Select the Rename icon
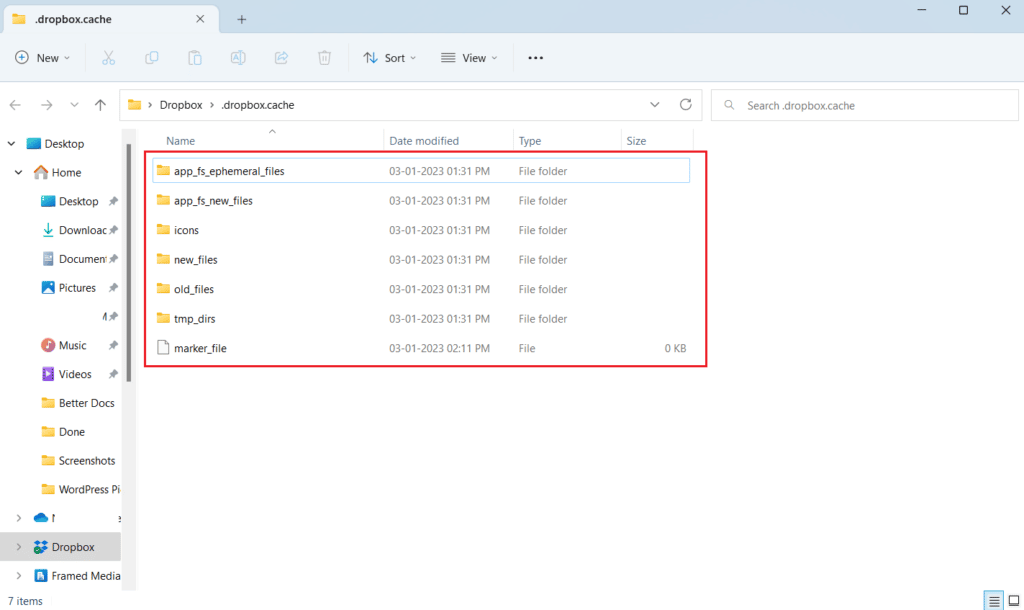Screen dimensions: 1024x610 [x=238, y=57]
